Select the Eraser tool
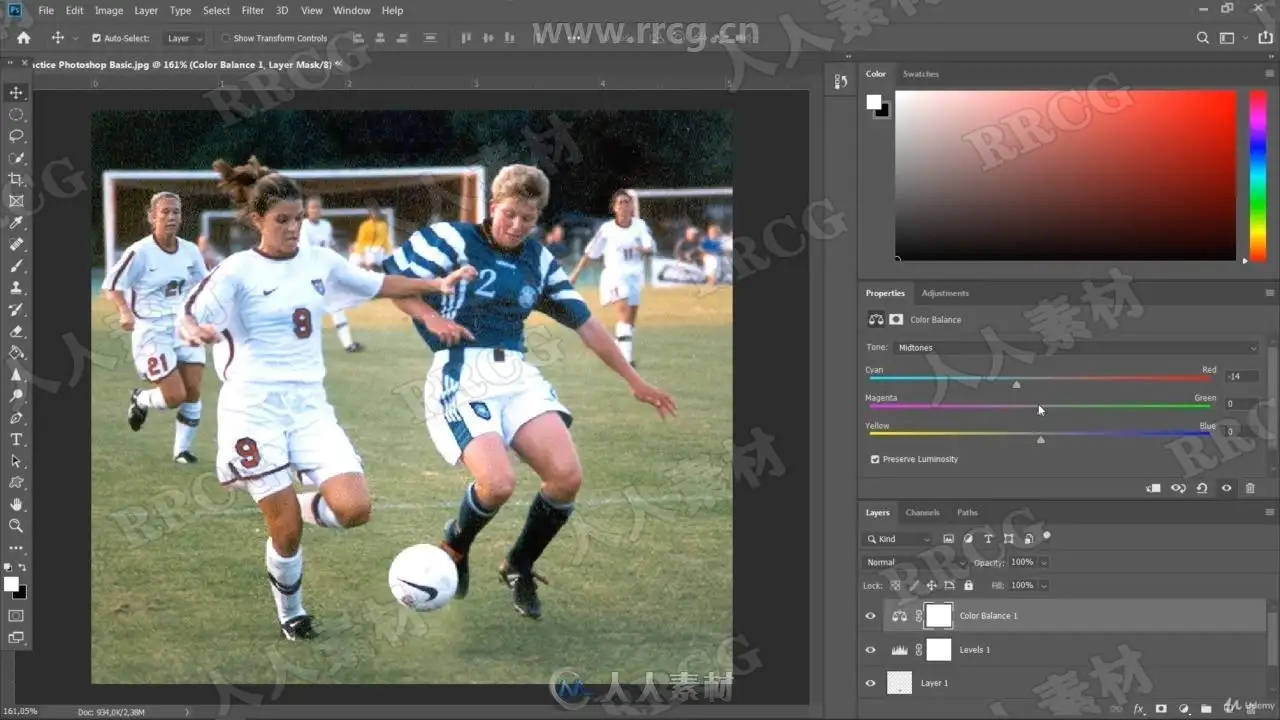 point(16,331)
